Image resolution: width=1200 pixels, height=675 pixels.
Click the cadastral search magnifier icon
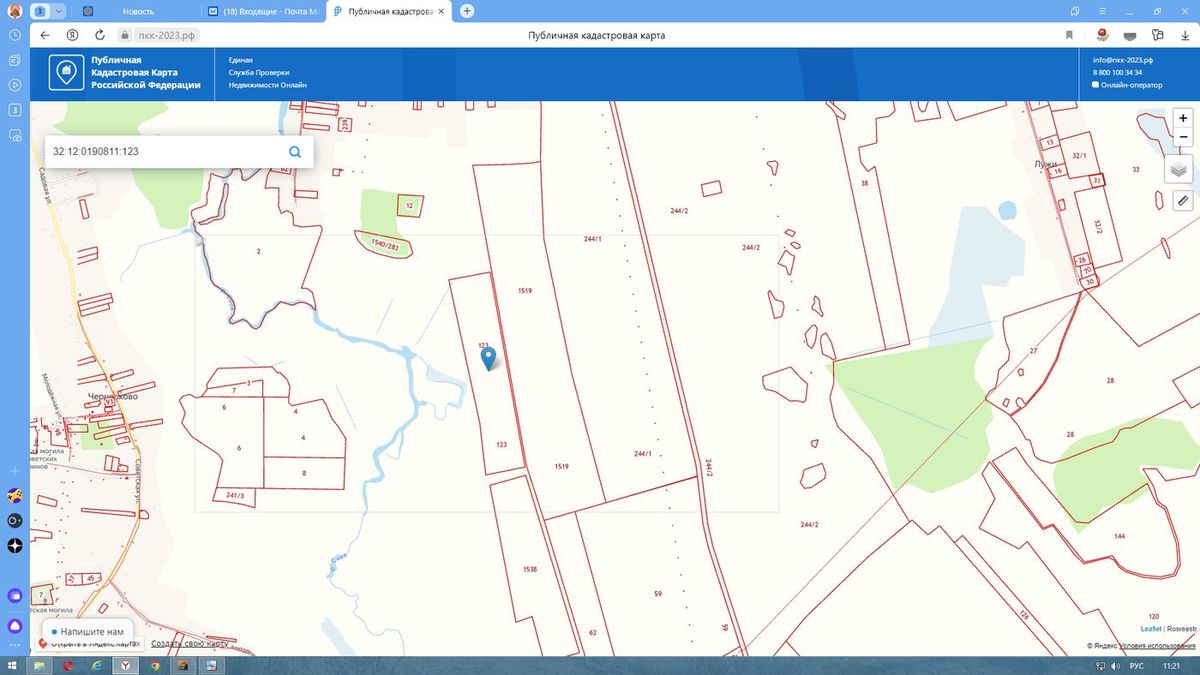pos(295,152)
